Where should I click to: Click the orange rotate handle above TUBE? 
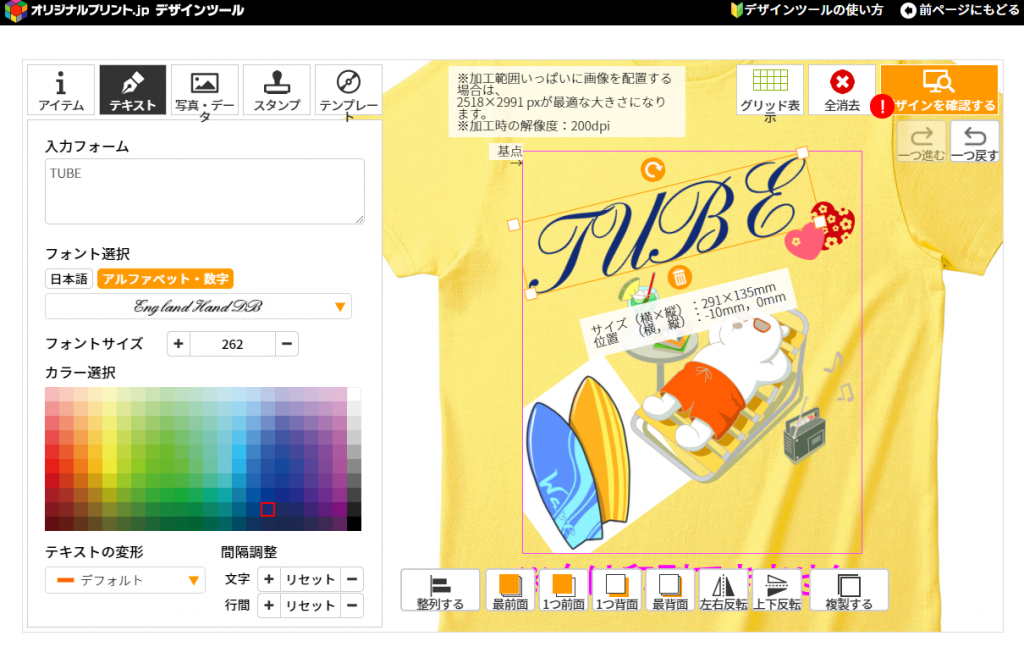click(x=652, y=170)
